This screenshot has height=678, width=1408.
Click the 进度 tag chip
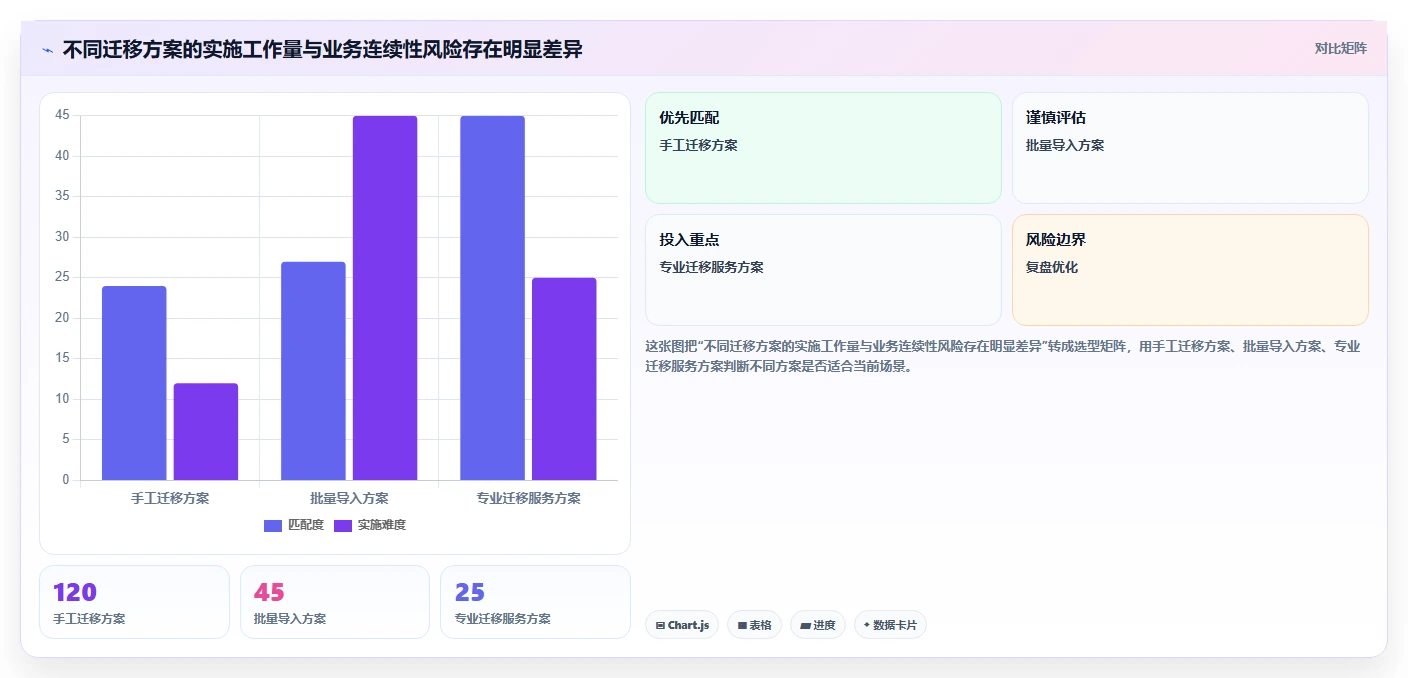(817, 625)
